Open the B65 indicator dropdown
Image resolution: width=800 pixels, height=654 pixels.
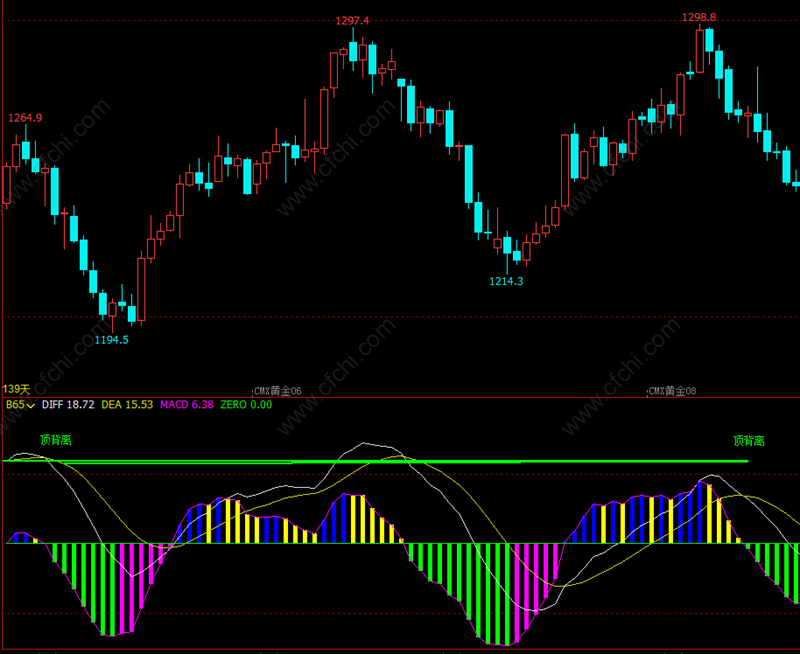tap(20, 405)
